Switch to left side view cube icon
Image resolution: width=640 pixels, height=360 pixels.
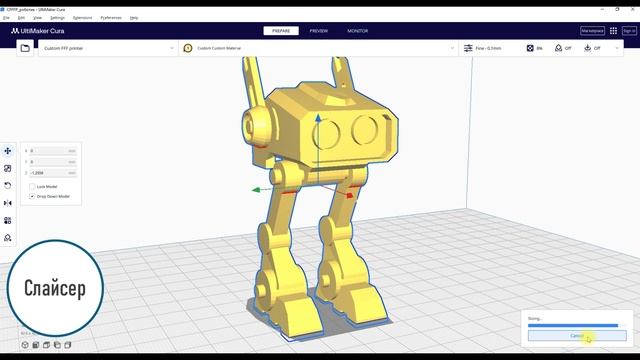(57, 345)
